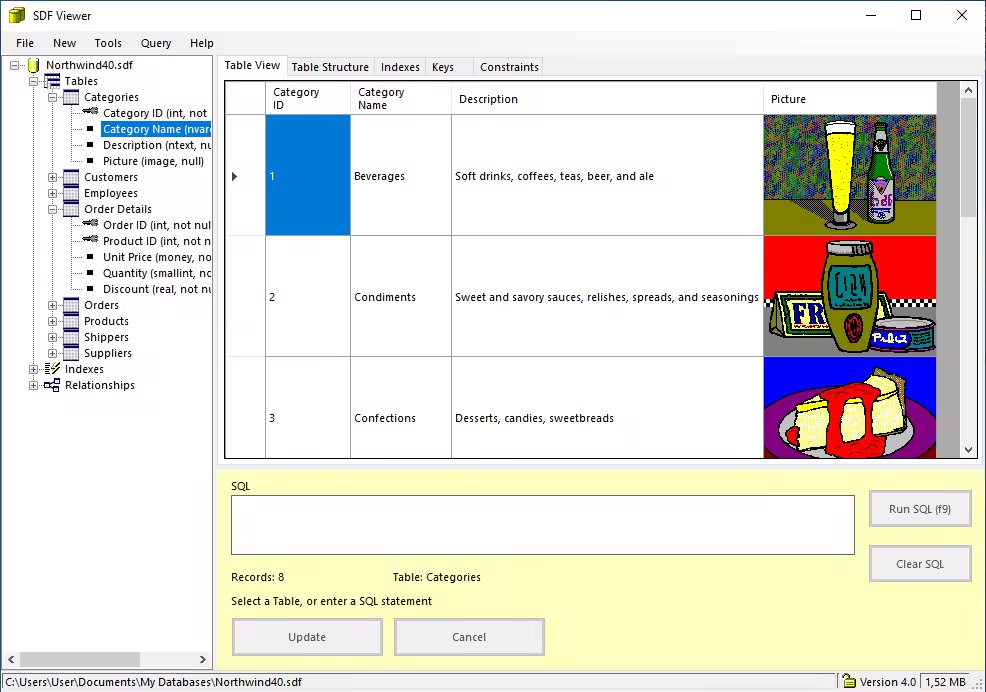Open the Tools menu
Image resolution: width=986 pixels, height=692 pixels.
pyautogui.click(x=108, y=43)
